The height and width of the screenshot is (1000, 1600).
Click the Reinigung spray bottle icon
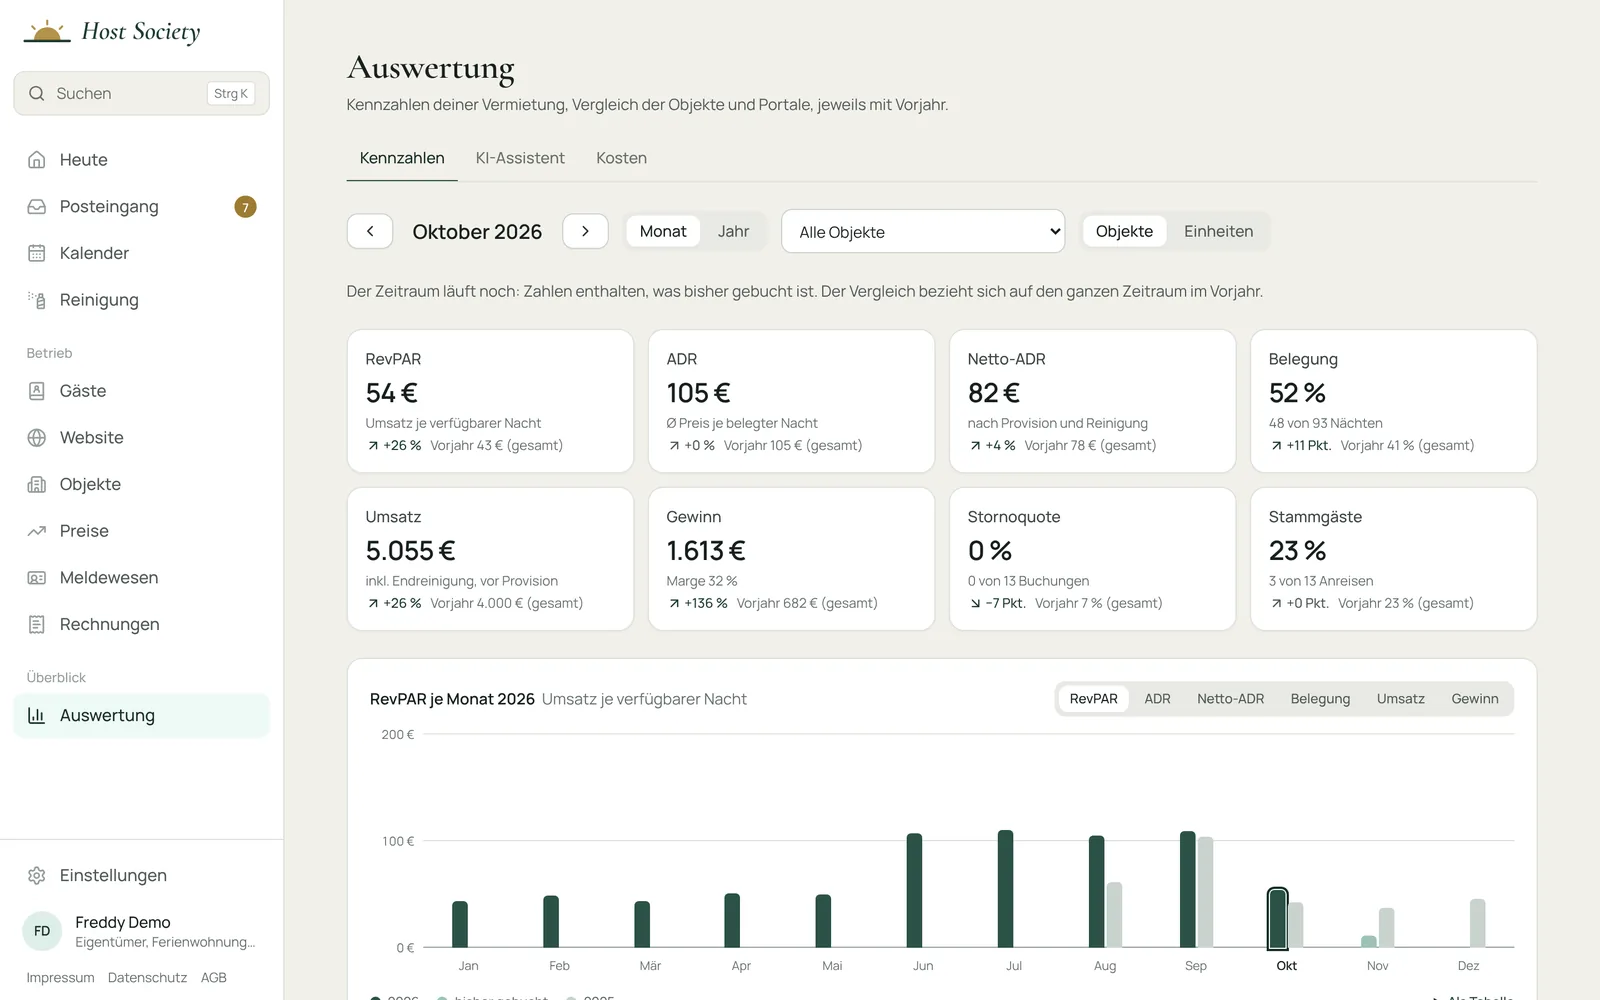pos(37,300)
